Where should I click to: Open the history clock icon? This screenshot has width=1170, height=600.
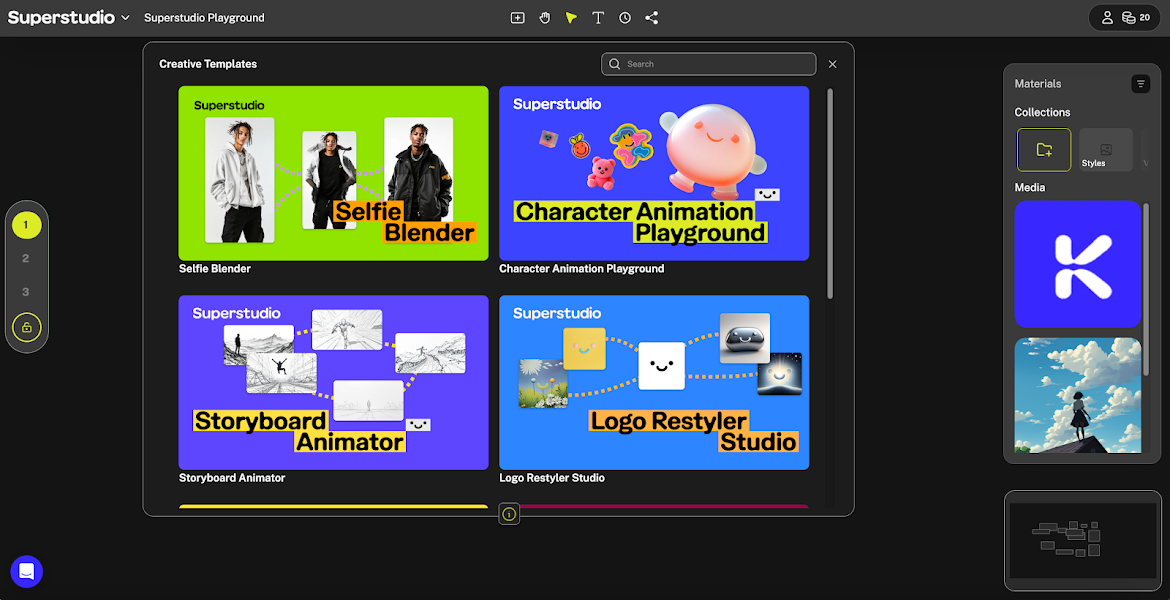[x=625, y=18]
